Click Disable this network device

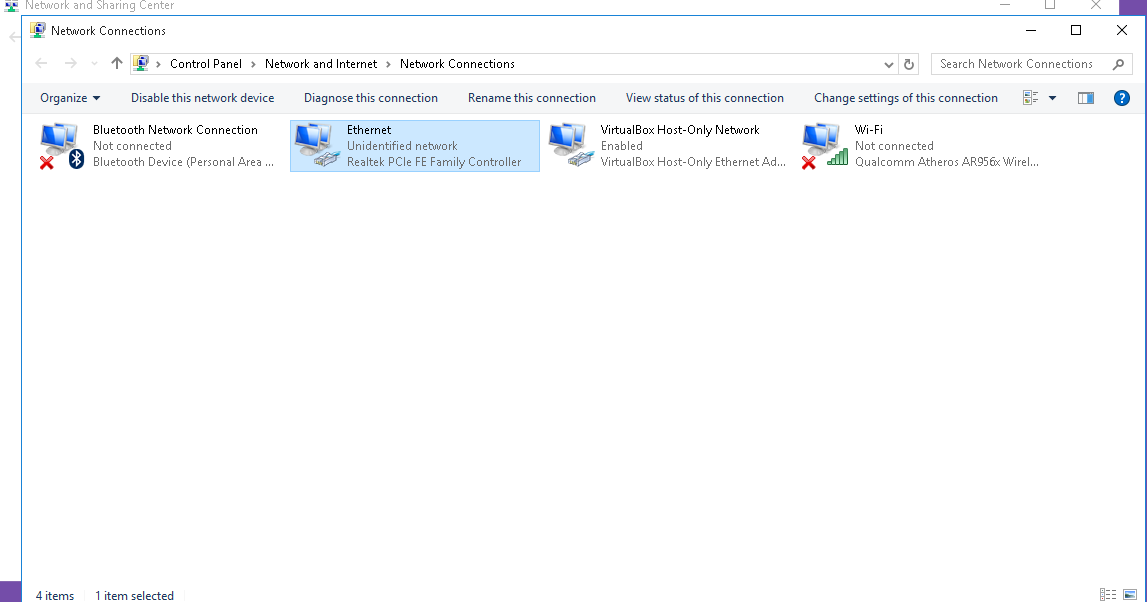202,98
